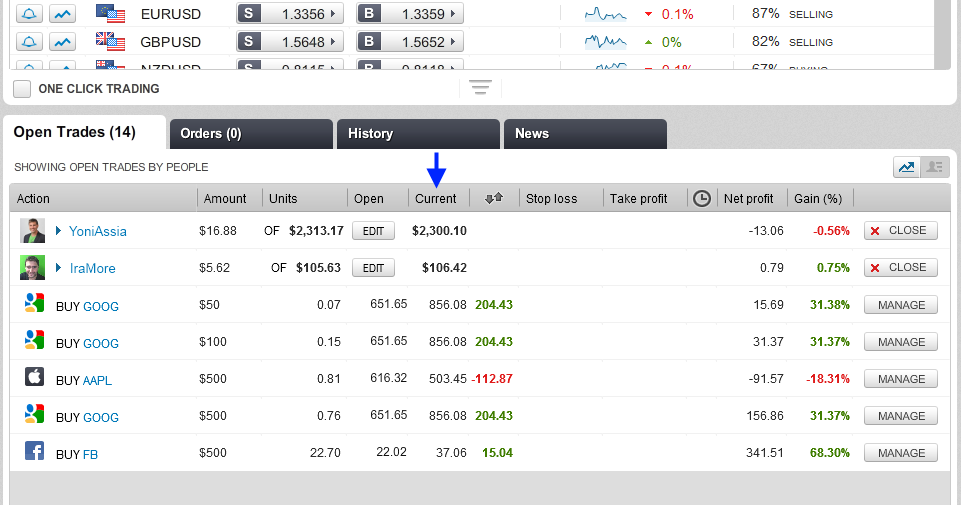Sort by the Open column header
Viewport: 961px width, 505px height.
[368, 199]
